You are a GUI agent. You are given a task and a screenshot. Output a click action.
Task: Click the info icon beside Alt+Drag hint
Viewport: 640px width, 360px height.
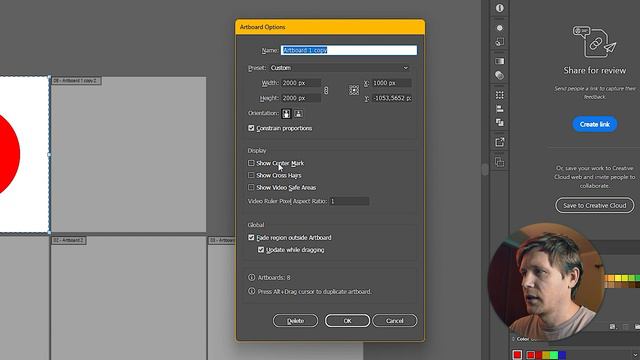pyautogui.click(x=251, y=291)
